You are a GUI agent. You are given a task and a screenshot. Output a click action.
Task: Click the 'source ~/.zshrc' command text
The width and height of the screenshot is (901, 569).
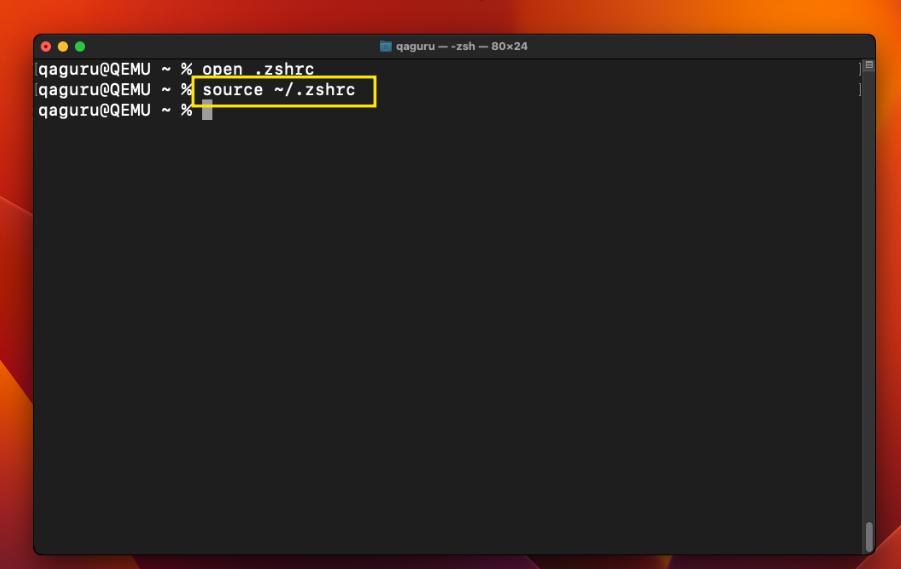(x=279, y=90)
